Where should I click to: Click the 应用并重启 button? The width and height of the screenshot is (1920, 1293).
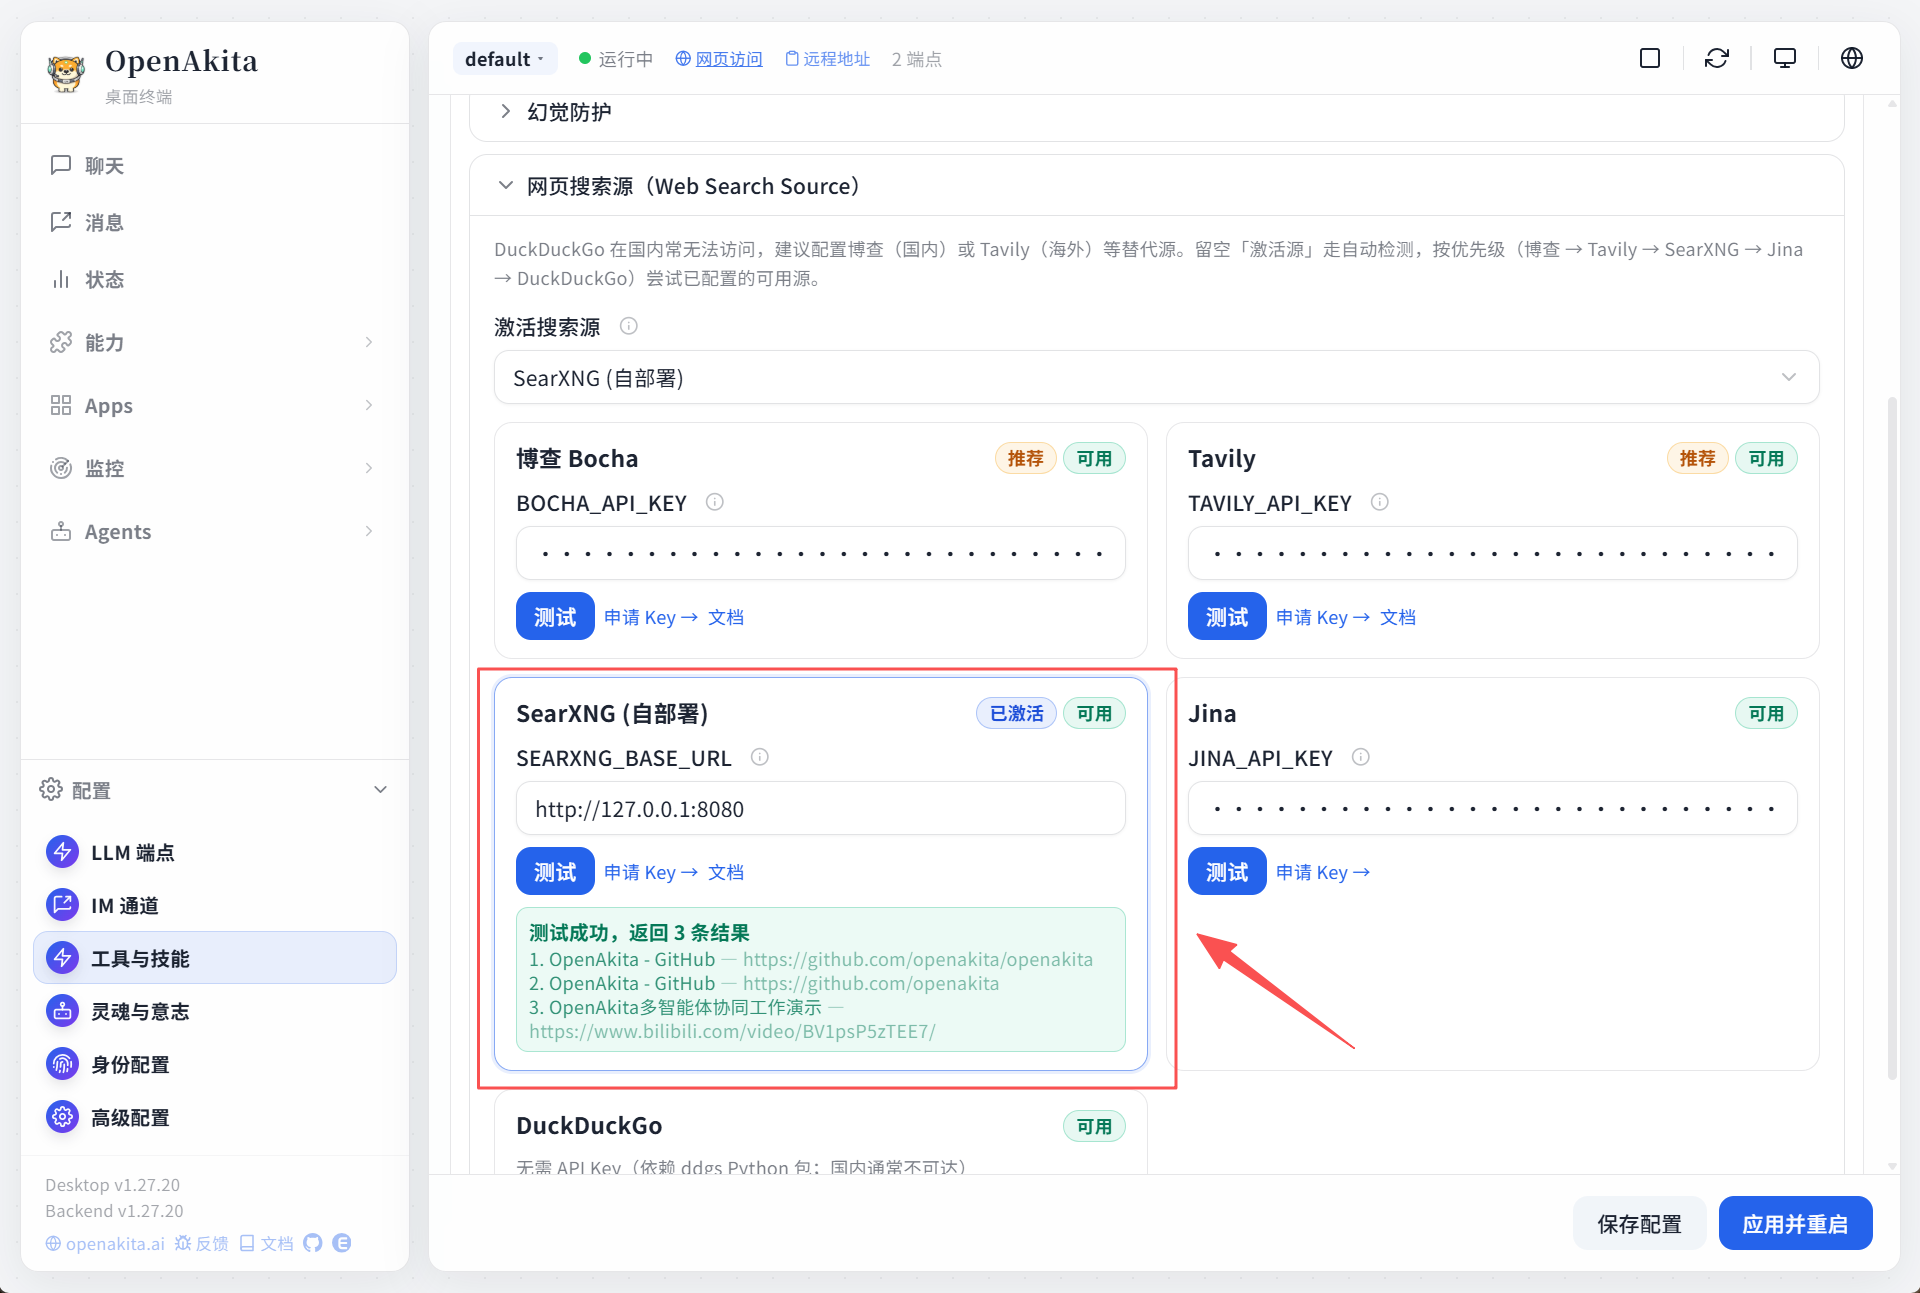pos(1795,1224)
